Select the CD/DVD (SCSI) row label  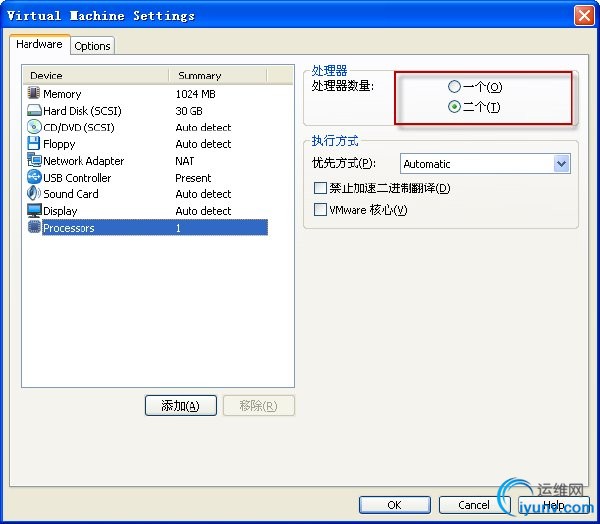(x=79, y=127)
